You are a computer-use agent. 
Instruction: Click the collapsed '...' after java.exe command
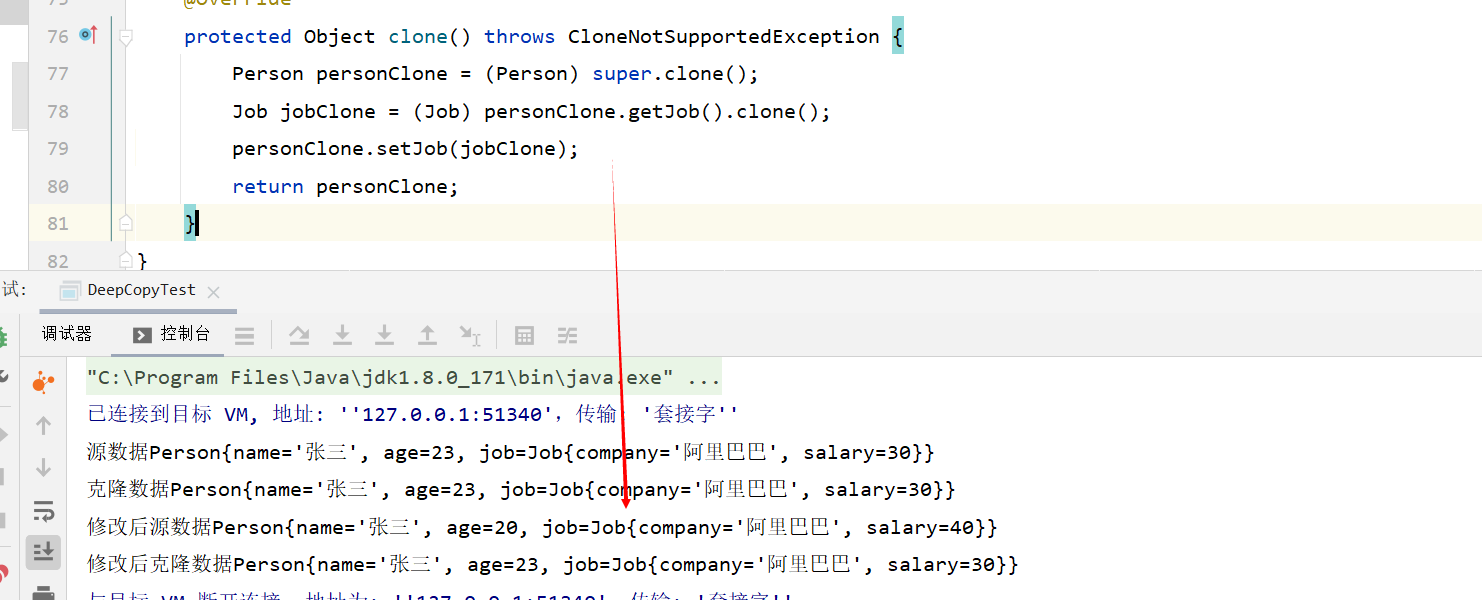pos(704,378)
